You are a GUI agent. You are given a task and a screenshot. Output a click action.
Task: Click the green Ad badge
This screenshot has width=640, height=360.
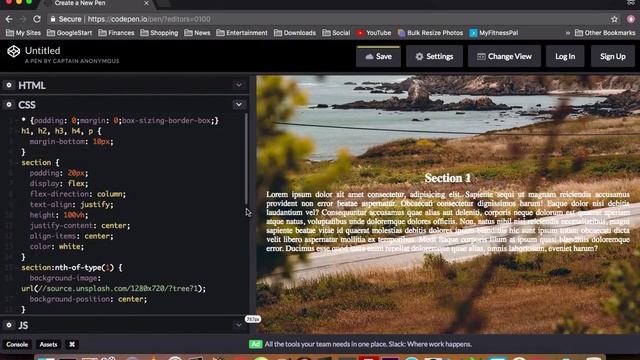pyautogui.click(x=256, y=344)
